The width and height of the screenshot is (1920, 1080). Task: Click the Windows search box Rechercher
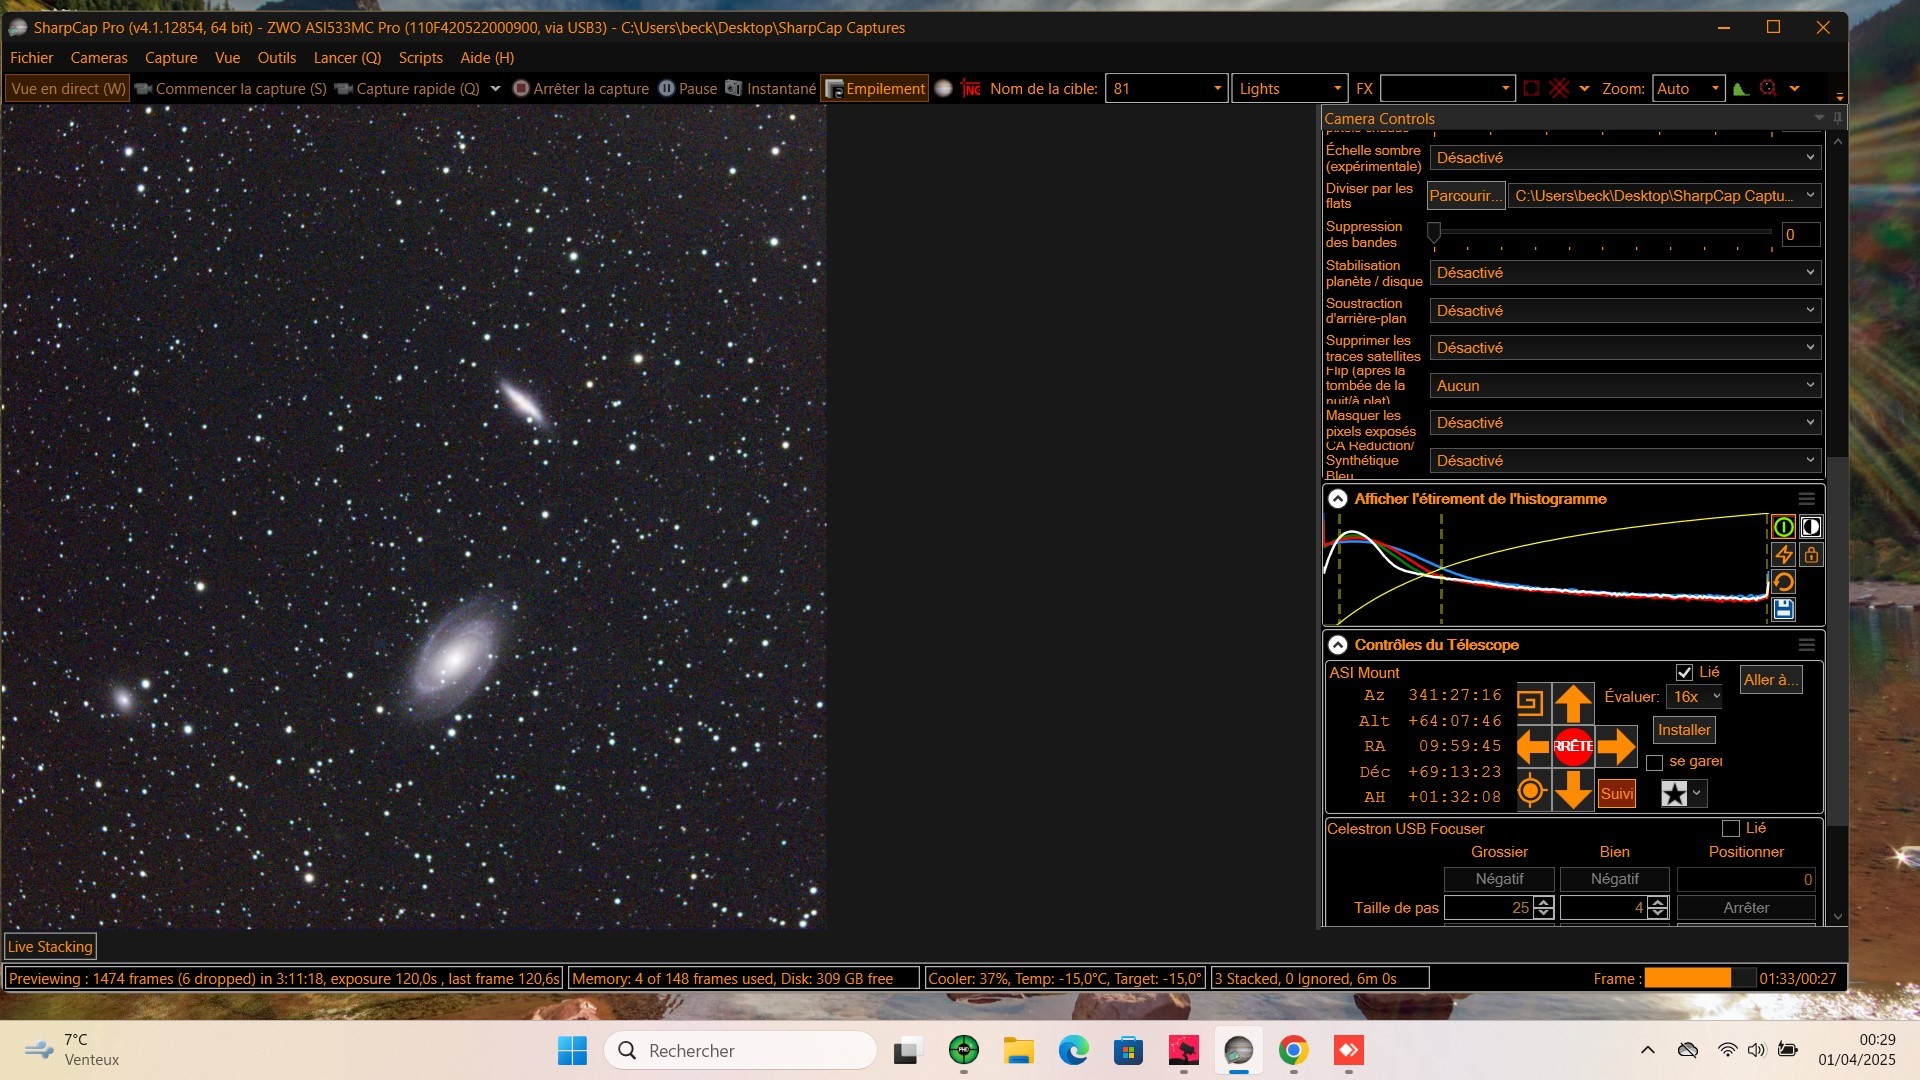pos(741,1050)
